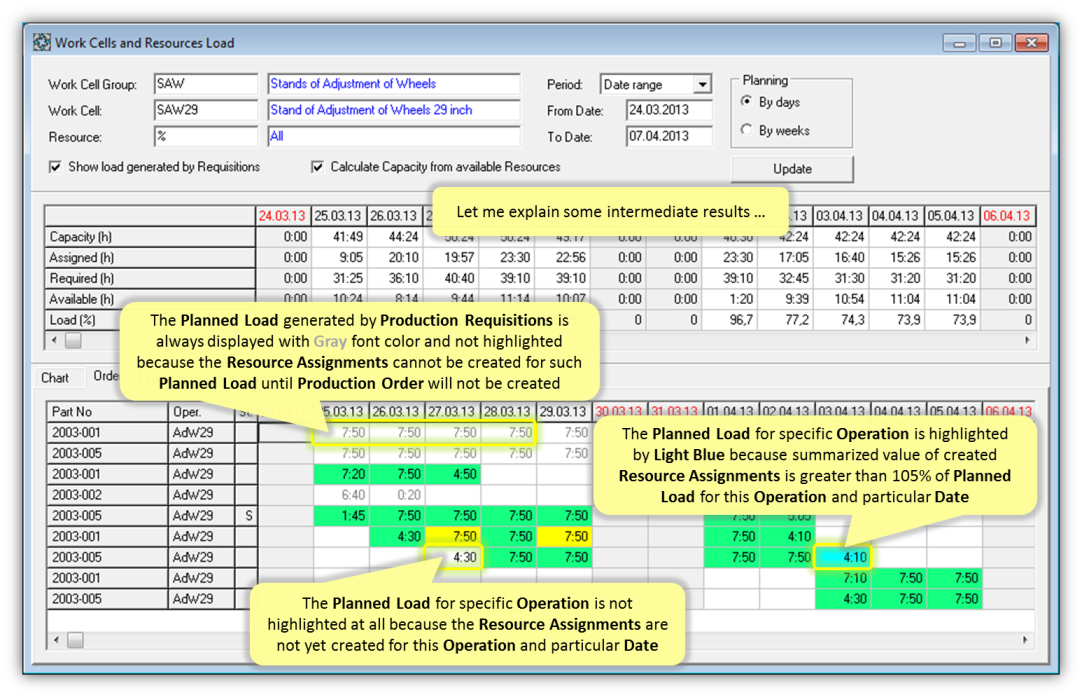Viewport: 1082px width, 697px height.
Task: Click the 9:39 available hours cell
Action: point(787,299)
